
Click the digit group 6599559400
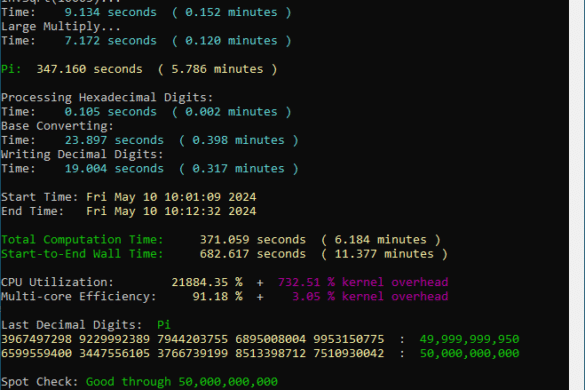pos(37,353)
